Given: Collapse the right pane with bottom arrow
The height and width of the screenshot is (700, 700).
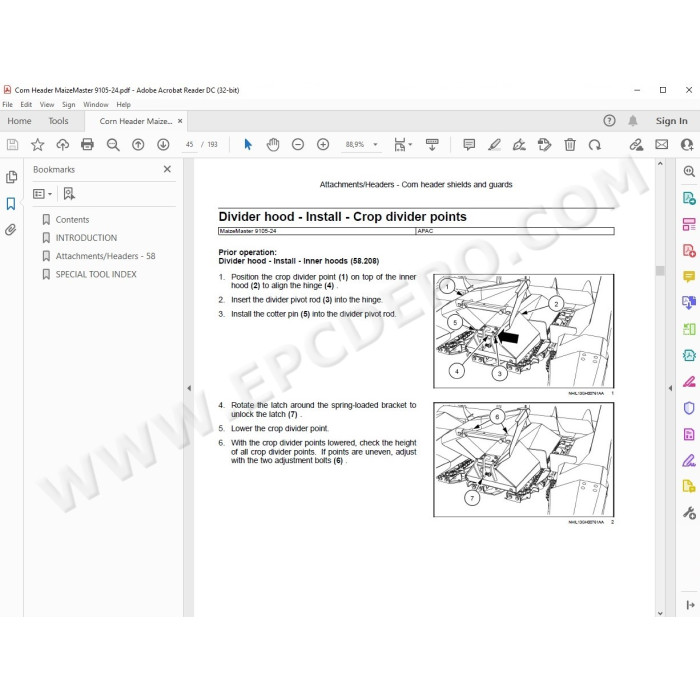Looking at the screenshot, I should click(690, 605).
